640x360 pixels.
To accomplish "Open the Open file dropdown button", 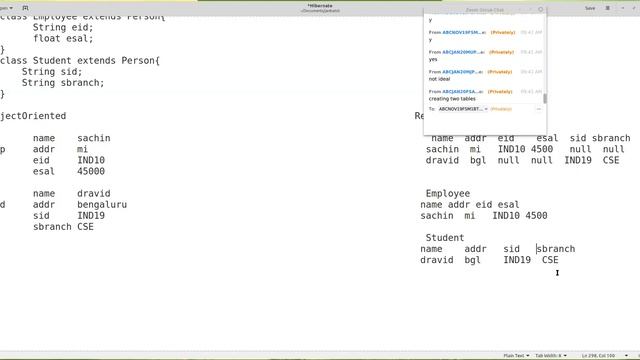I will 6,8.
